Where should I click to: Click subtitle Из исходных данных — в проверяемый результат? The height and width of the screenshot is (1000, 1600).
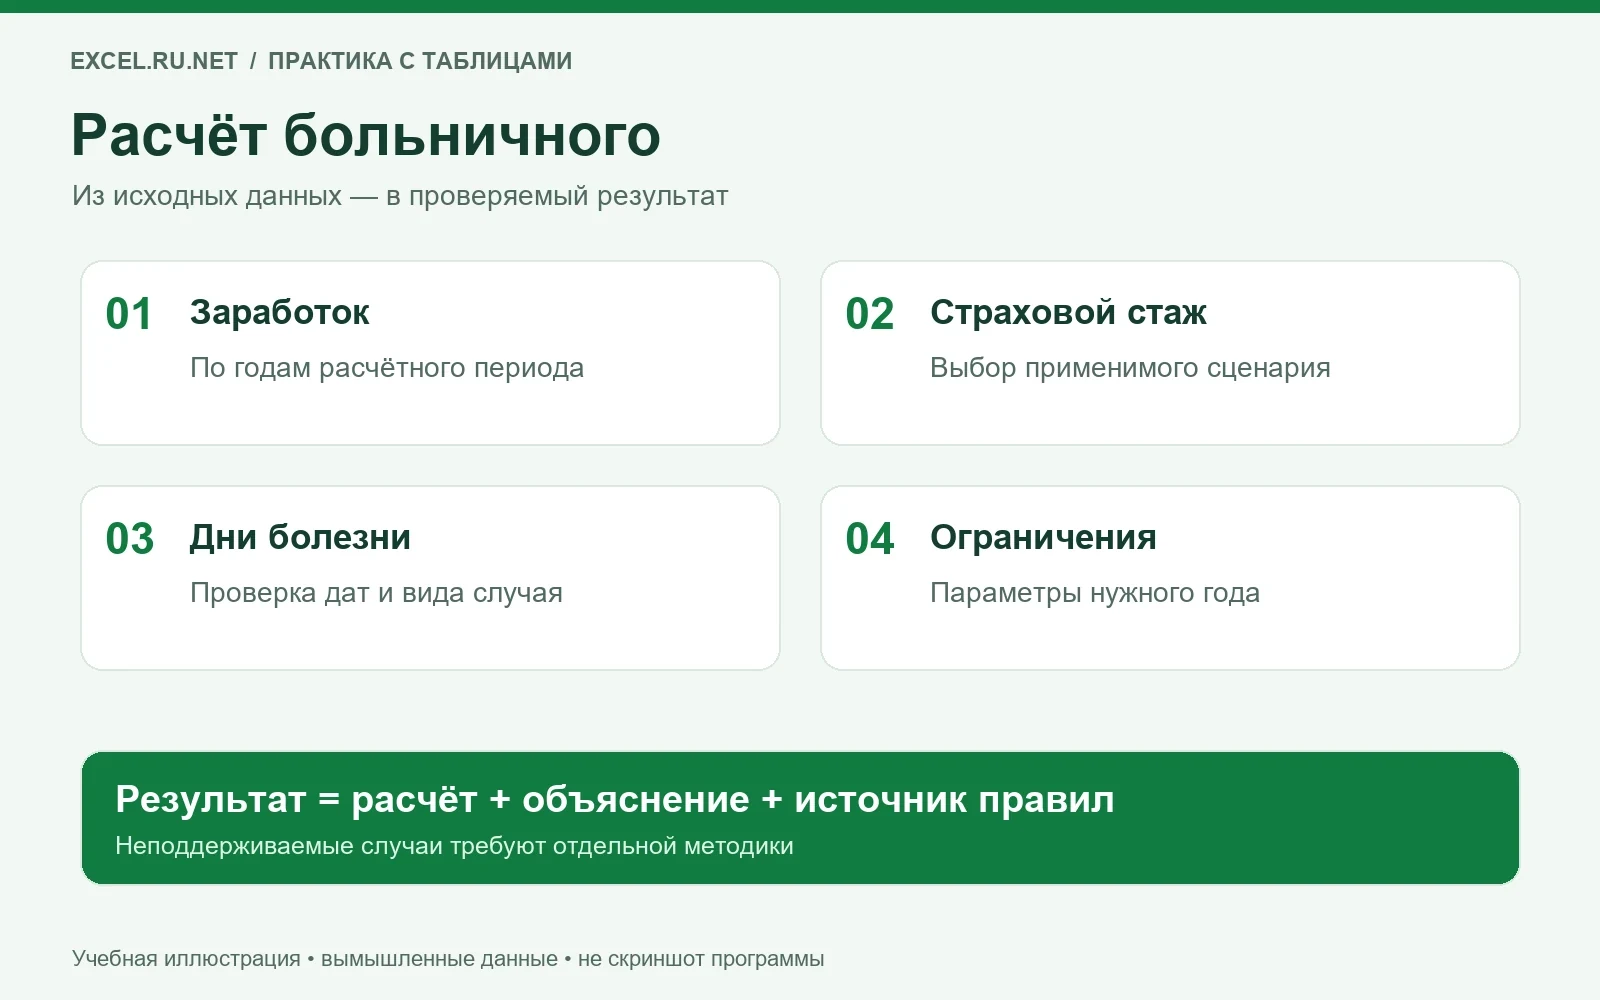pos(400,196)
